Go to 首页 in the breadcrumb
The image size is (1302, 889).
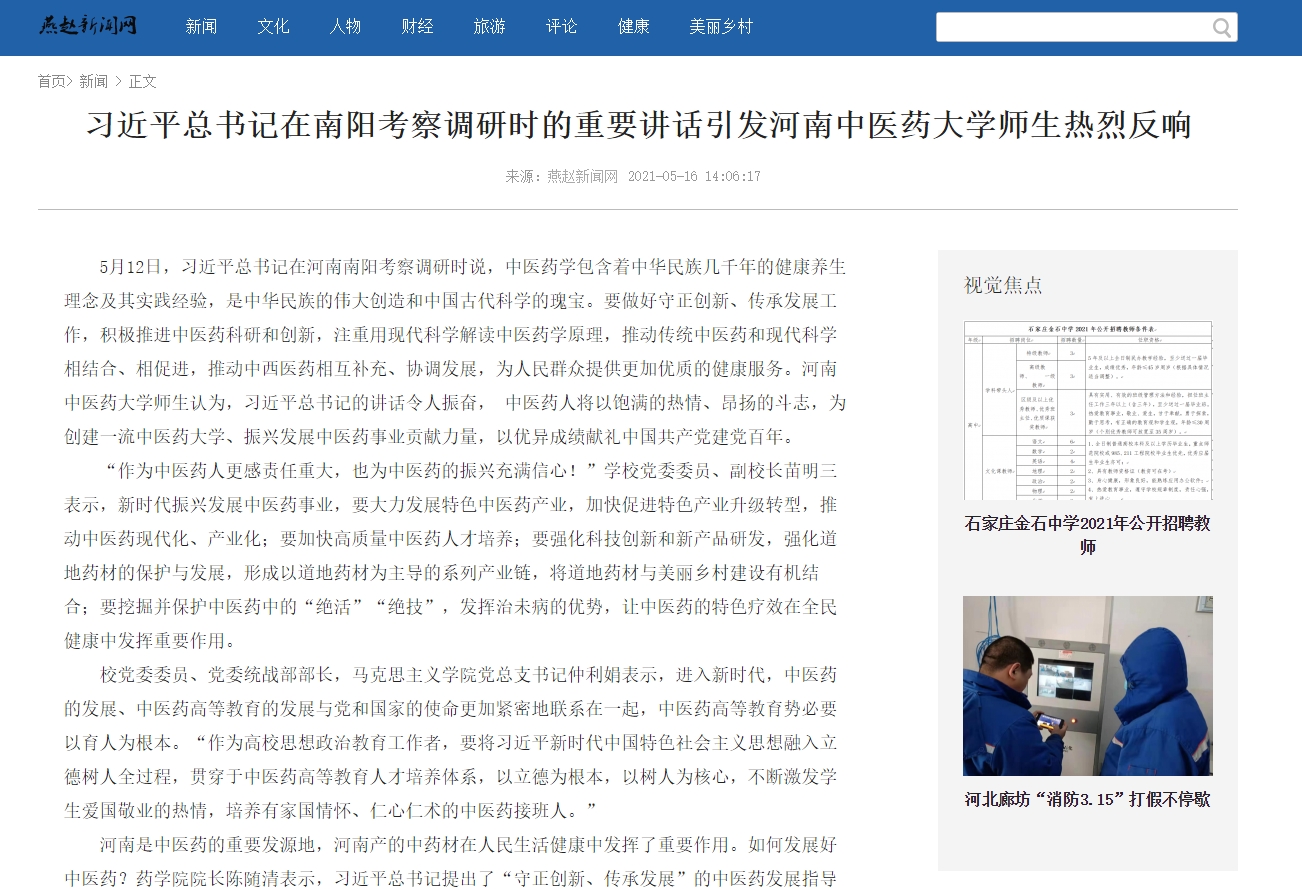[52, 81]
